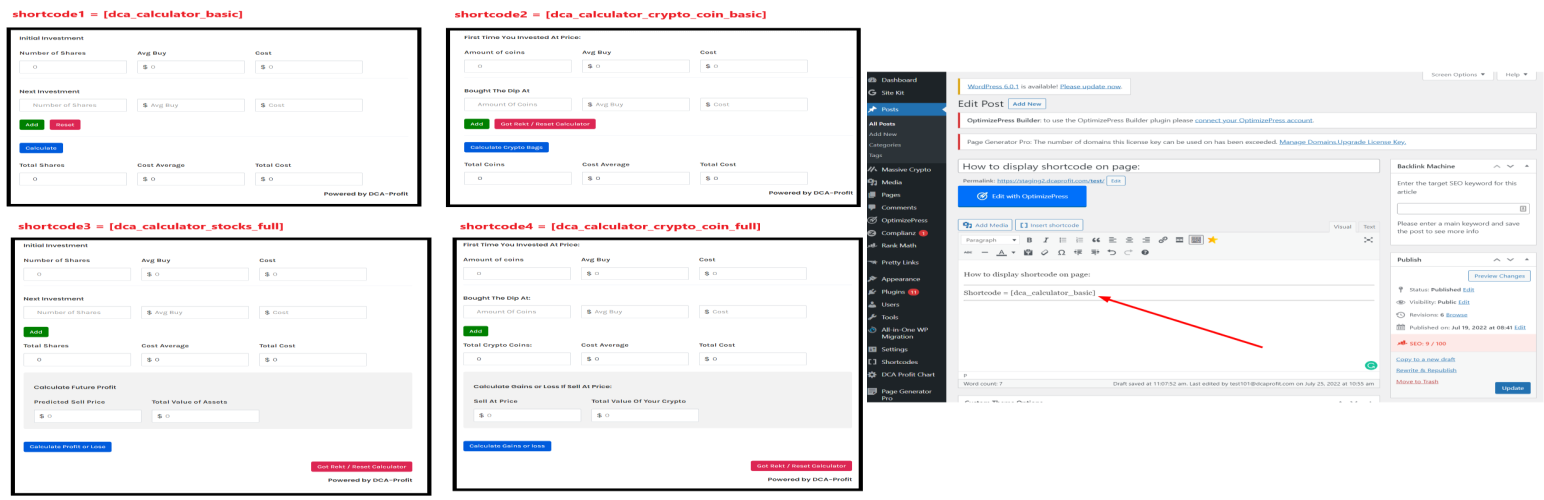Switch to the Visual editor tab

[x=1342, y=227]
